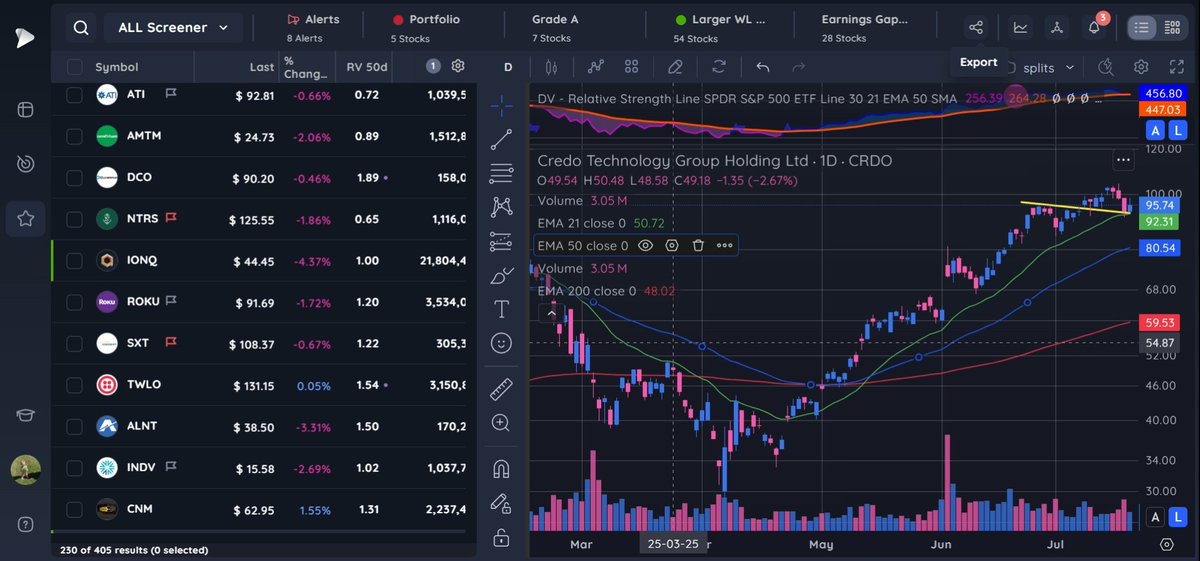
Task: Check the CNM row checkbox
Action: click(x=75, y=509)
